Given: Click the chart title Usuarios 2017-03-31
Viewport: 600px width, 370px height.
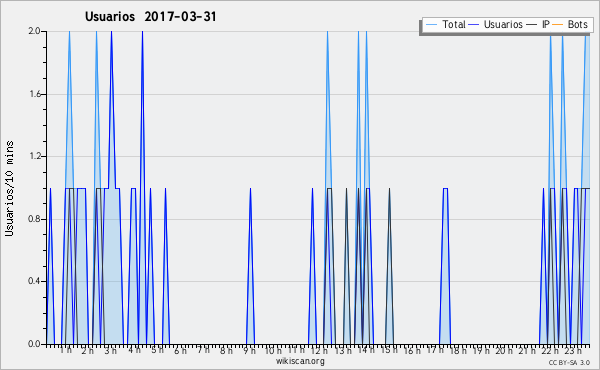Looking at the screenshot, I should coord(150,16).
